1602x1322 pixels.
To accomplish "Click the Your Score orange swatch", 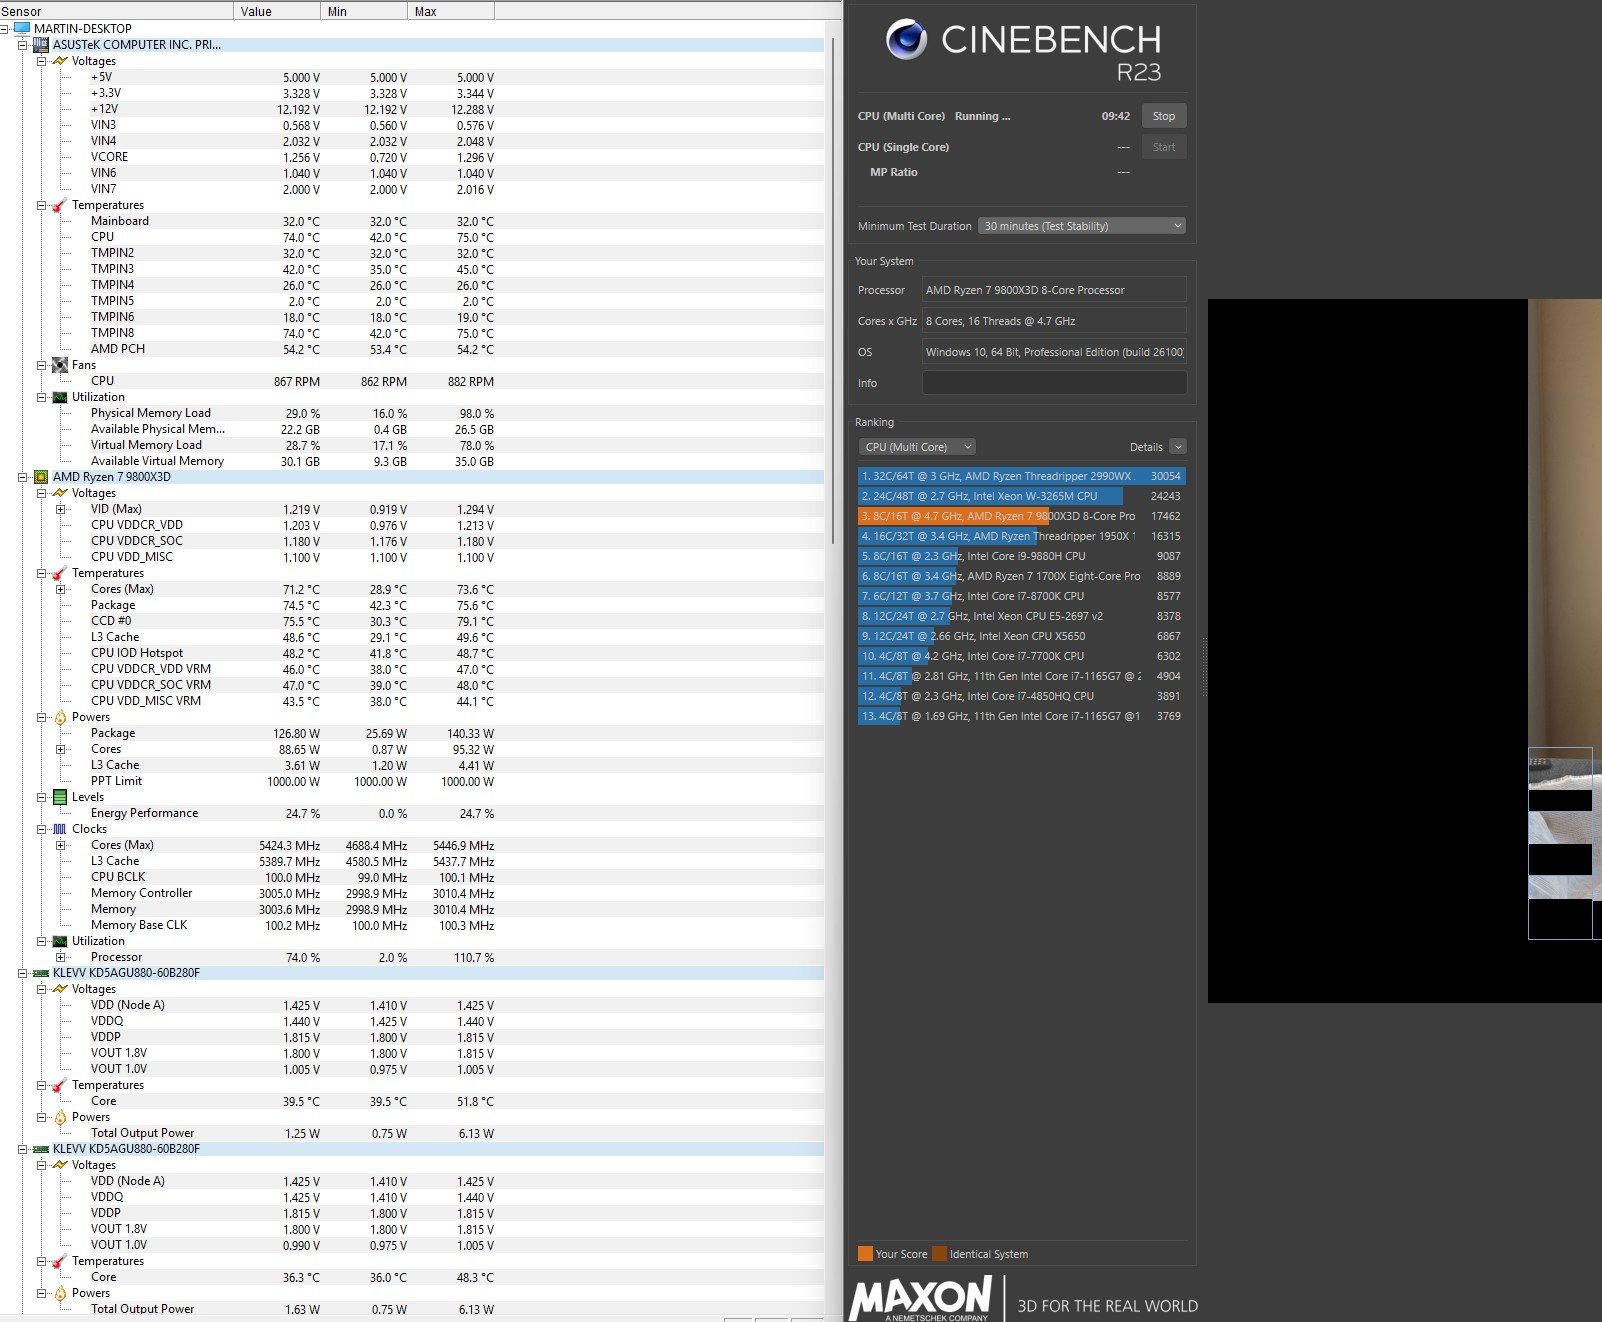I will pos(865,1254).
